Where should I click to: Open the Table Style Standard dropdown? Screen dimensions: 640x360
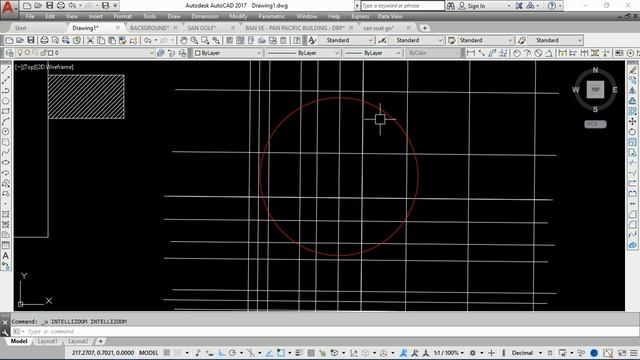coord(485,40)
